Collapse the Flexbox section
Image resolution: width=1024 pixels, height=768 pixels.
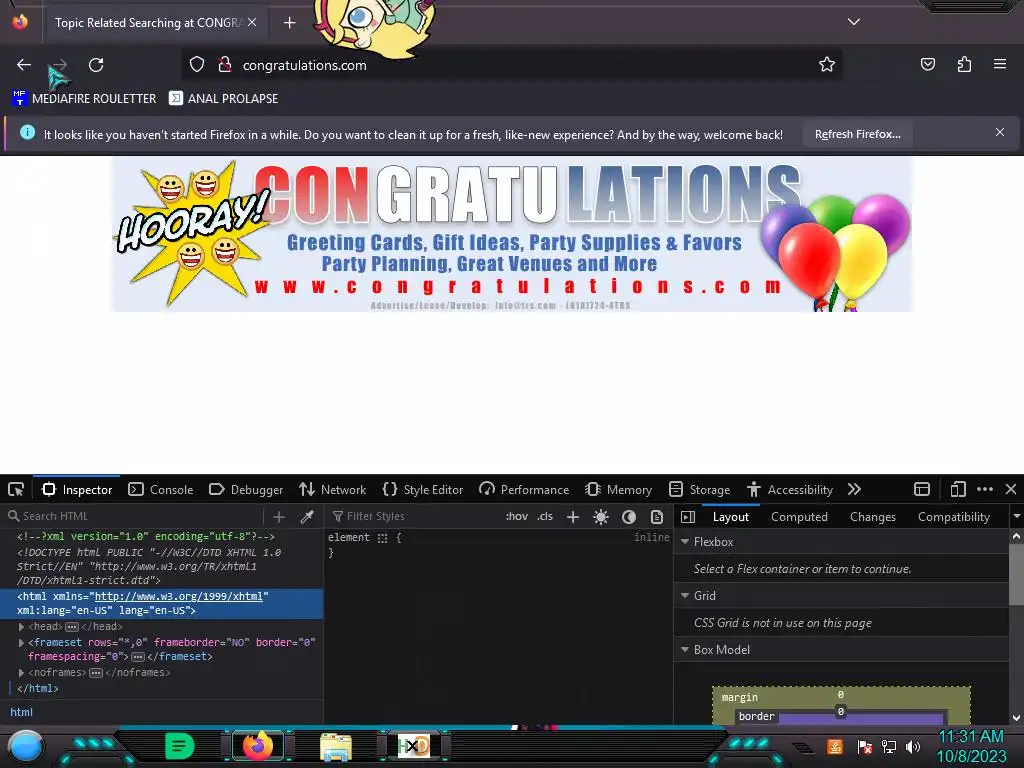point(685,542)
